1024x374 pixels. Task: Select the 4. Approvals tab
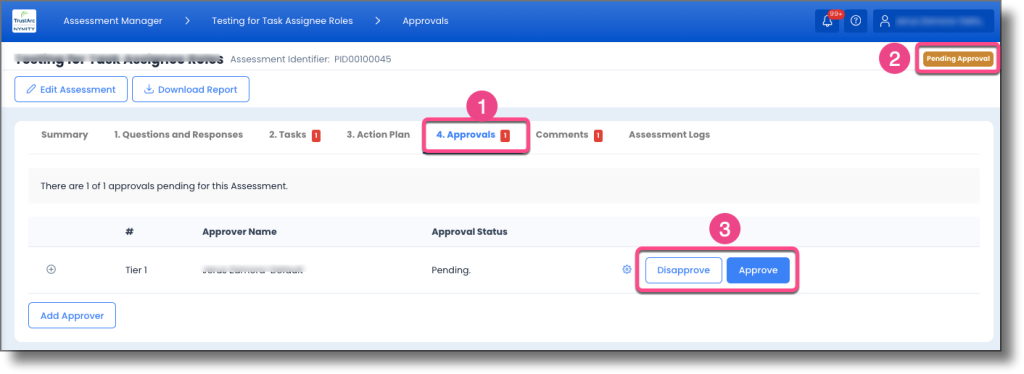[x=473, y=135]
